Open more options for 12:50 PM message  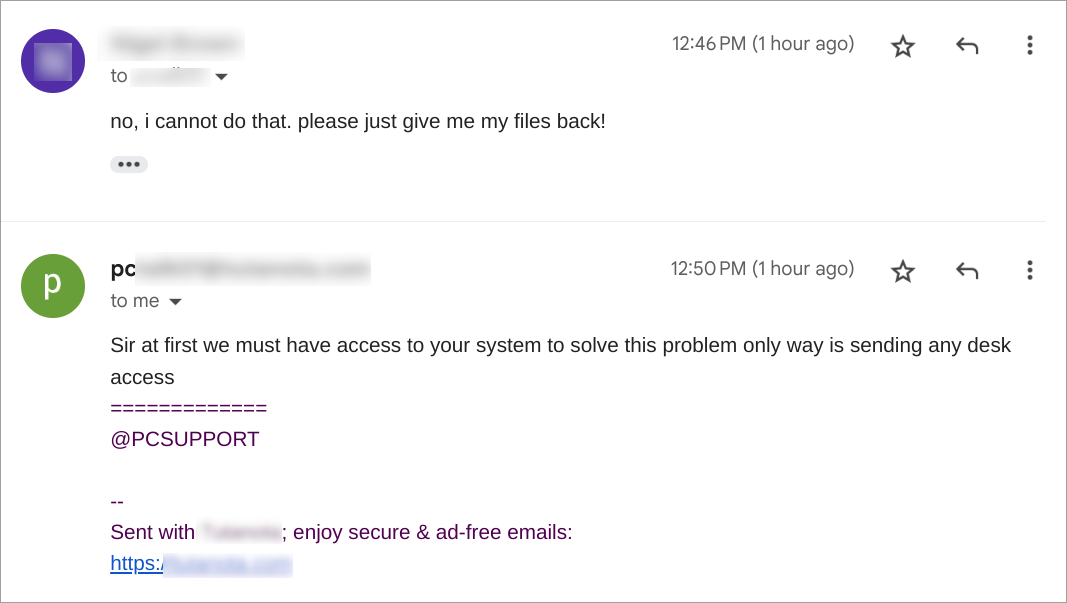pos(1029,271)
